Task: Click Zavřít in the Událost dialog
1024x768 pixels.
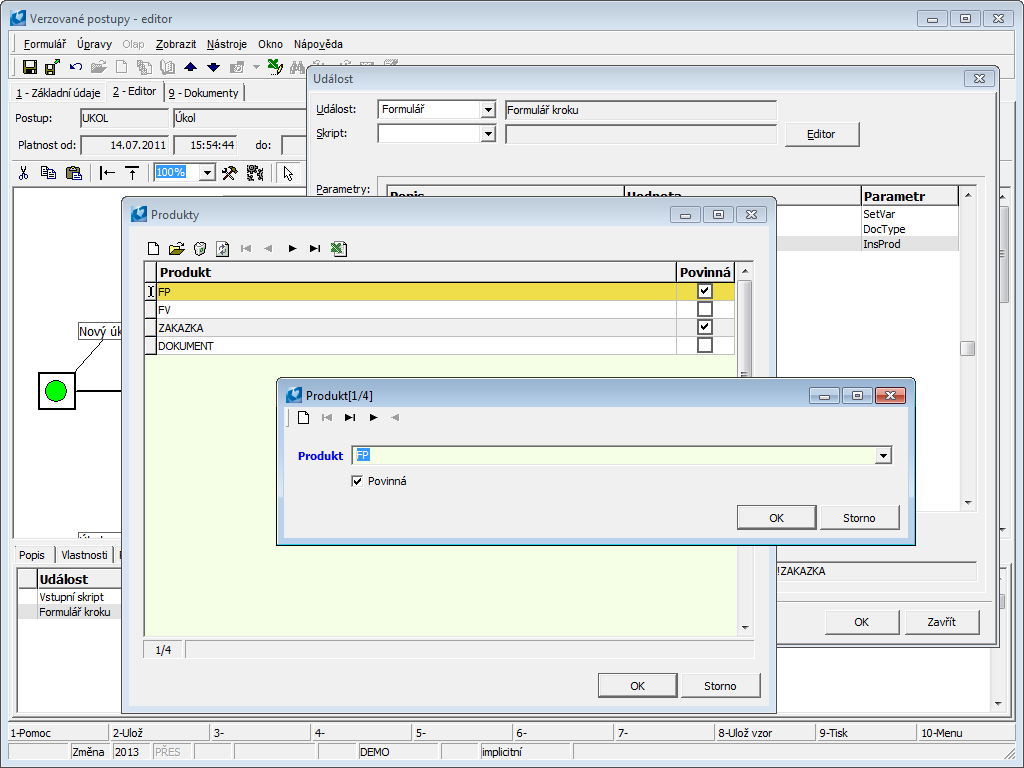Action: tap(941, 622)
